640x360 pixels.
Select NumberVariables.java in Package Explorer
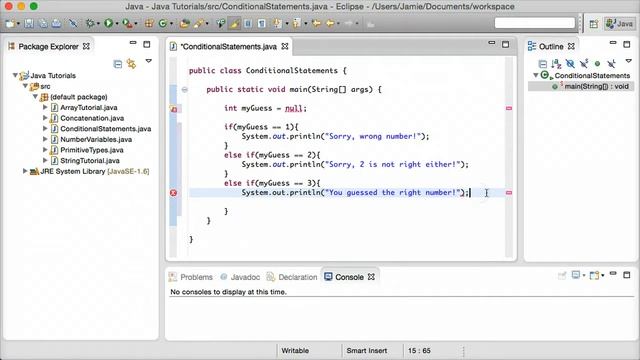click(x=96, y=139)
